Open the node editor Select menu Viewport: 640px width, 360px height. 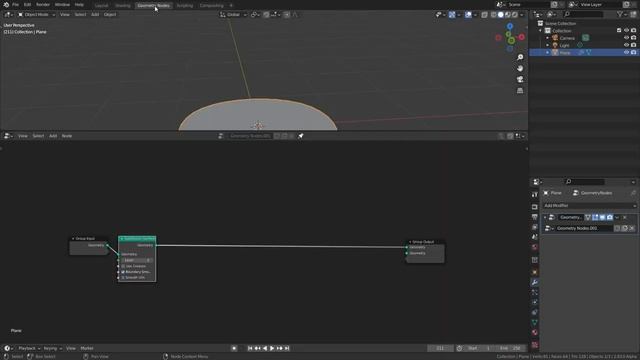tap(38, 136)
